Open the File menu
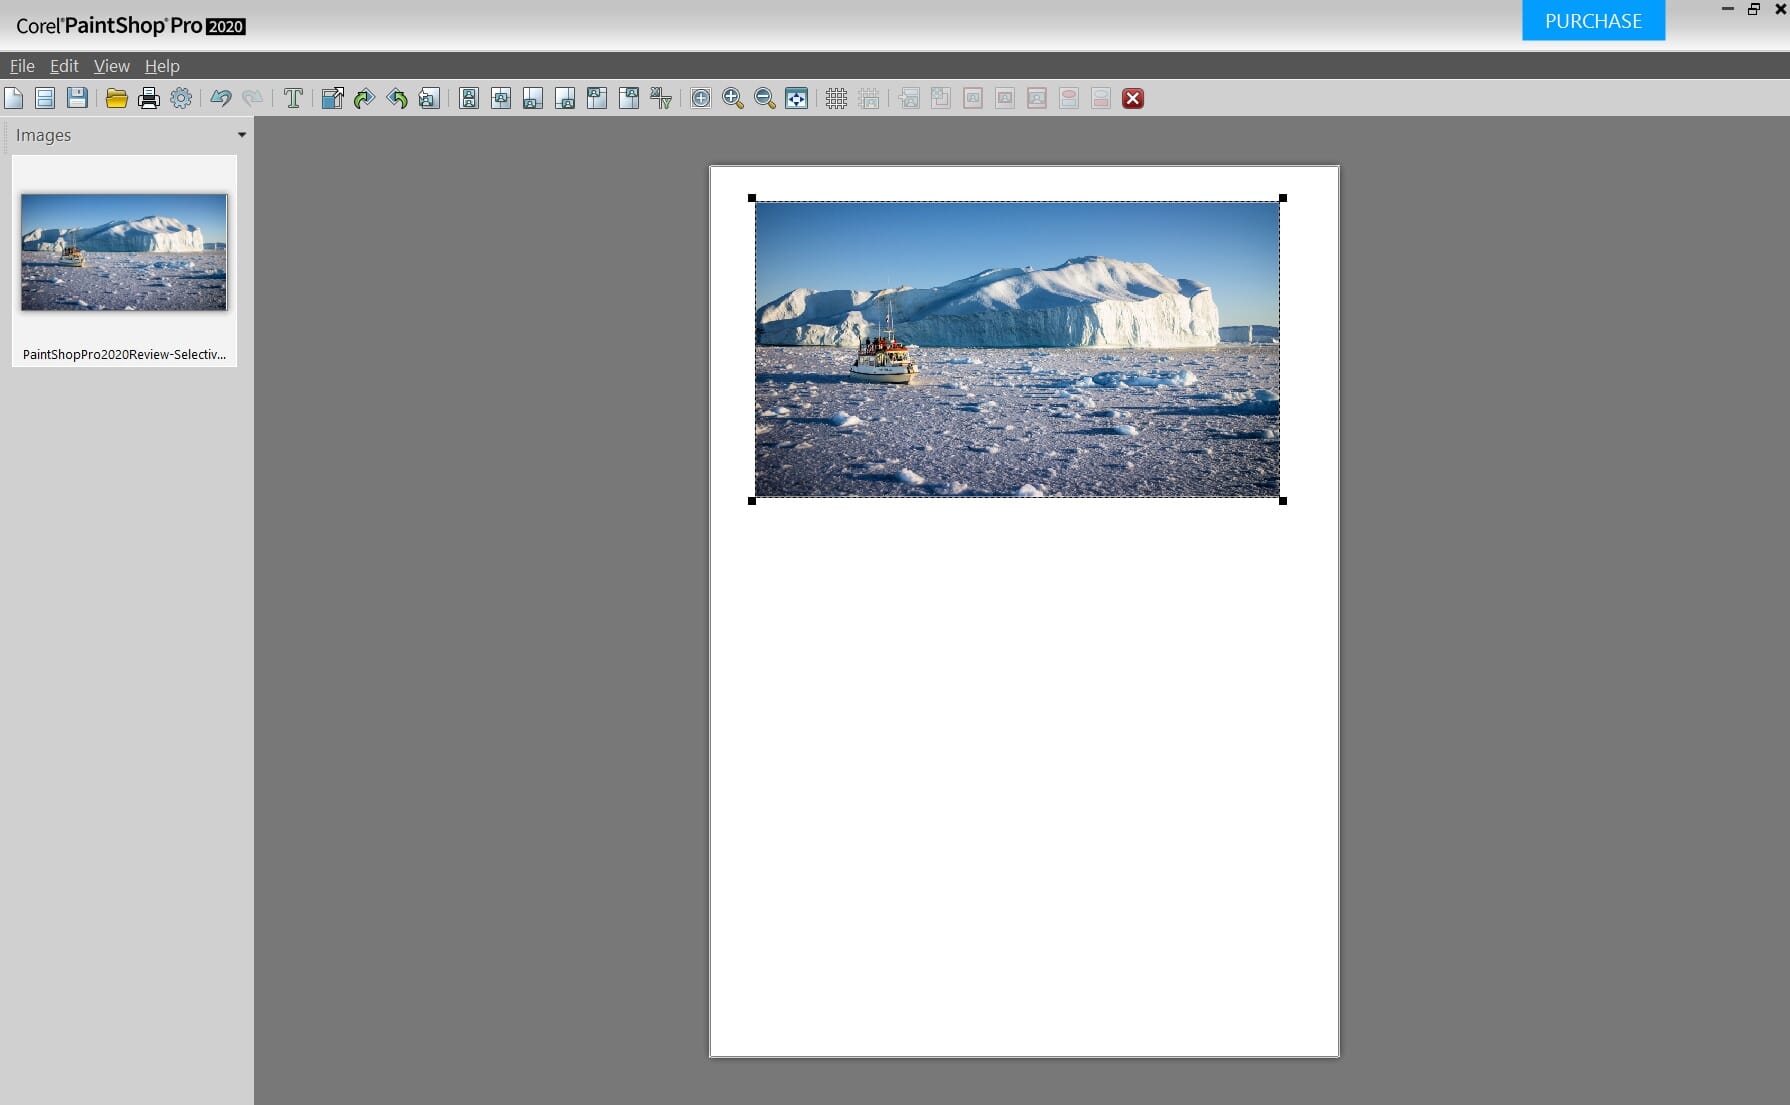This screenshot has height=1105, width=1790. tap(22, 66)
